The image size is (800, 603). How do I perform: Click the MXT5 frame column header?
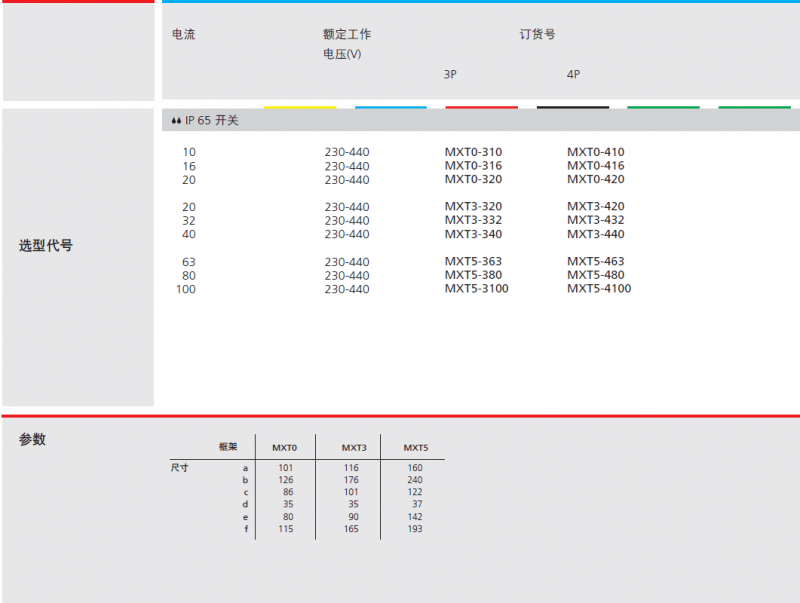pyautogui.click(x=415, y=448)
